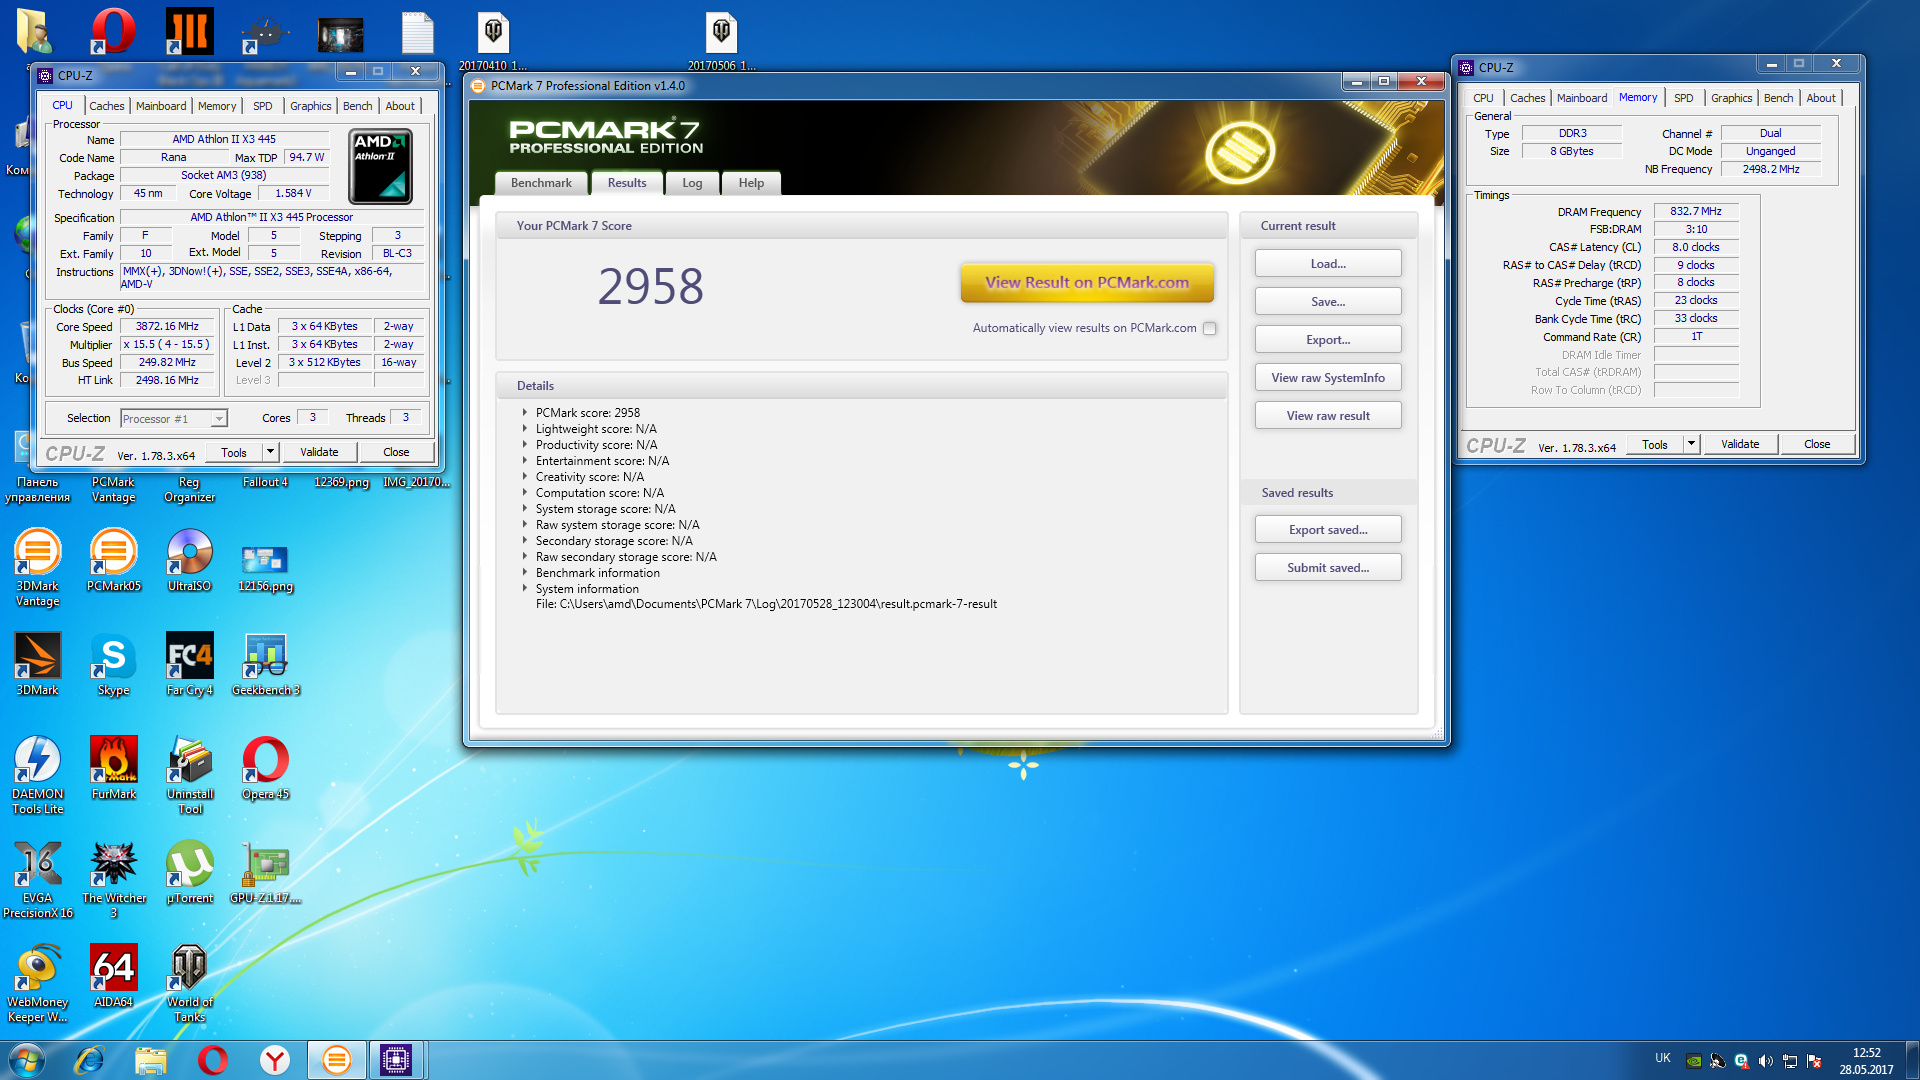Click Validate in left CPU-Z window

point(319,452)
